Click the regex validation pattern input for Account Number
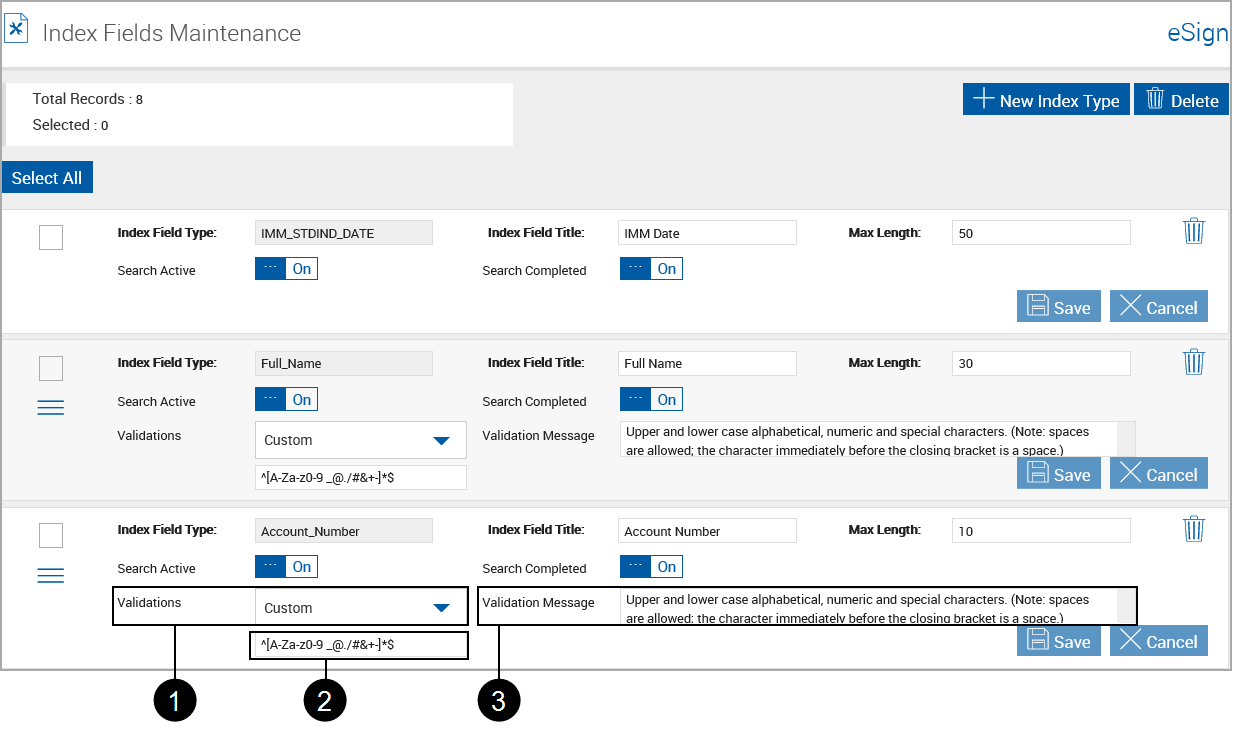Image resolution: width=1243 pixels, height=733 pixels. pyautogui.click(x=358, y=645)
